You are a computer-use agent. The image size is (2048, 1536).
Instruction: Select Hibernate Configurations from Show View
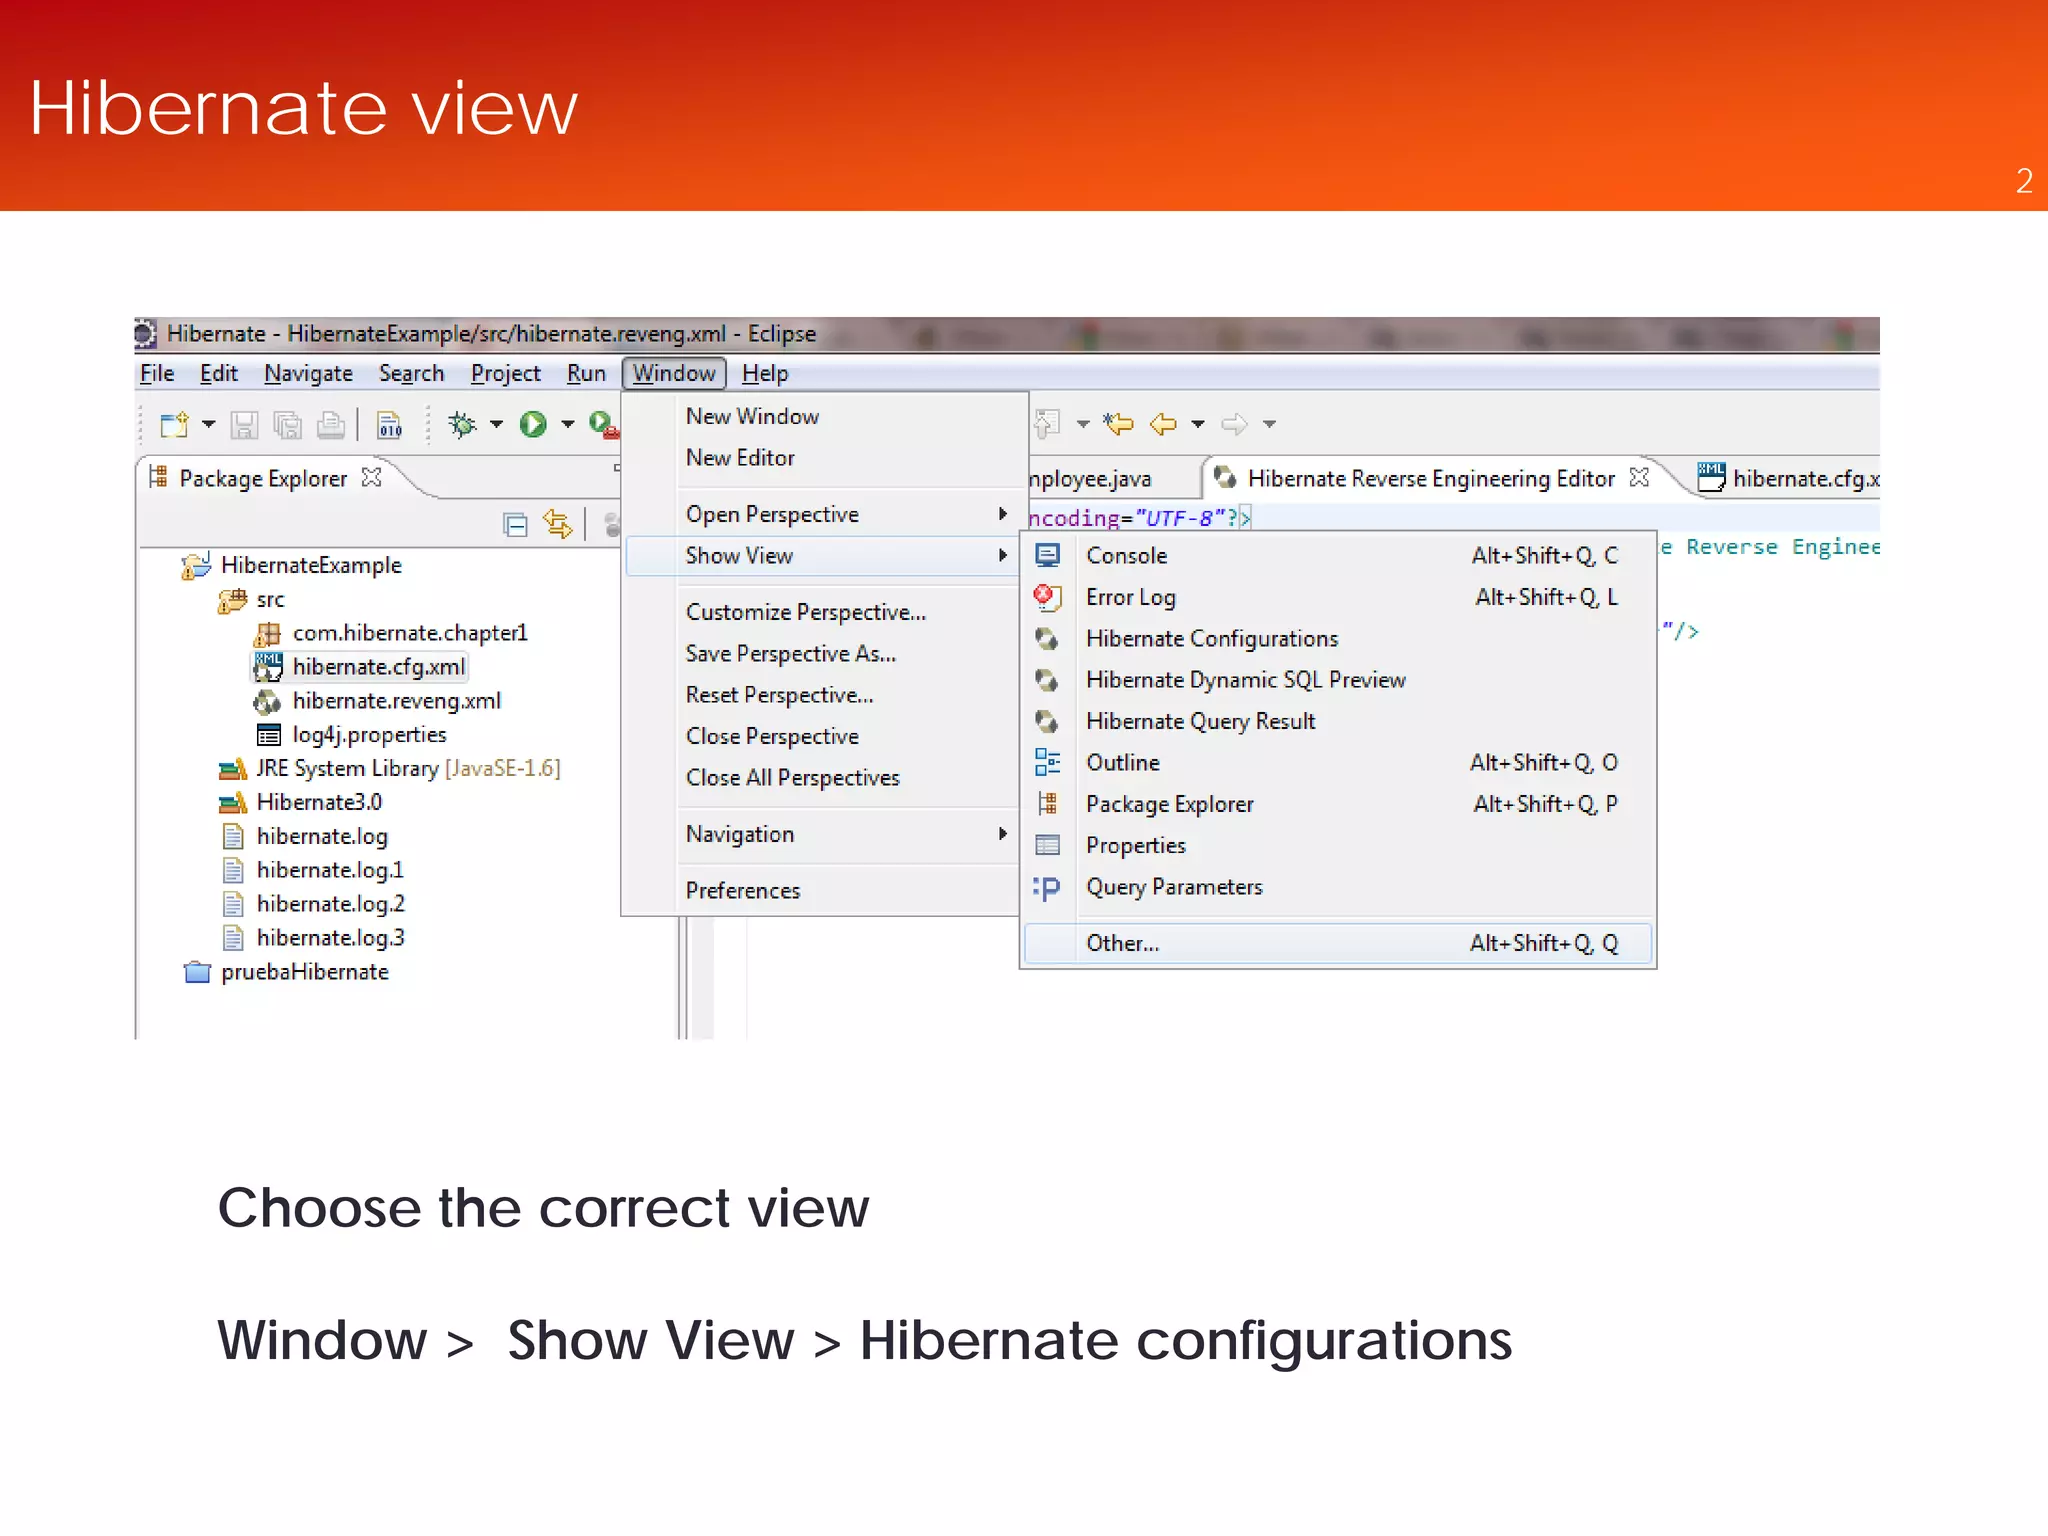pyautogui.click(x=1211, y=638)
